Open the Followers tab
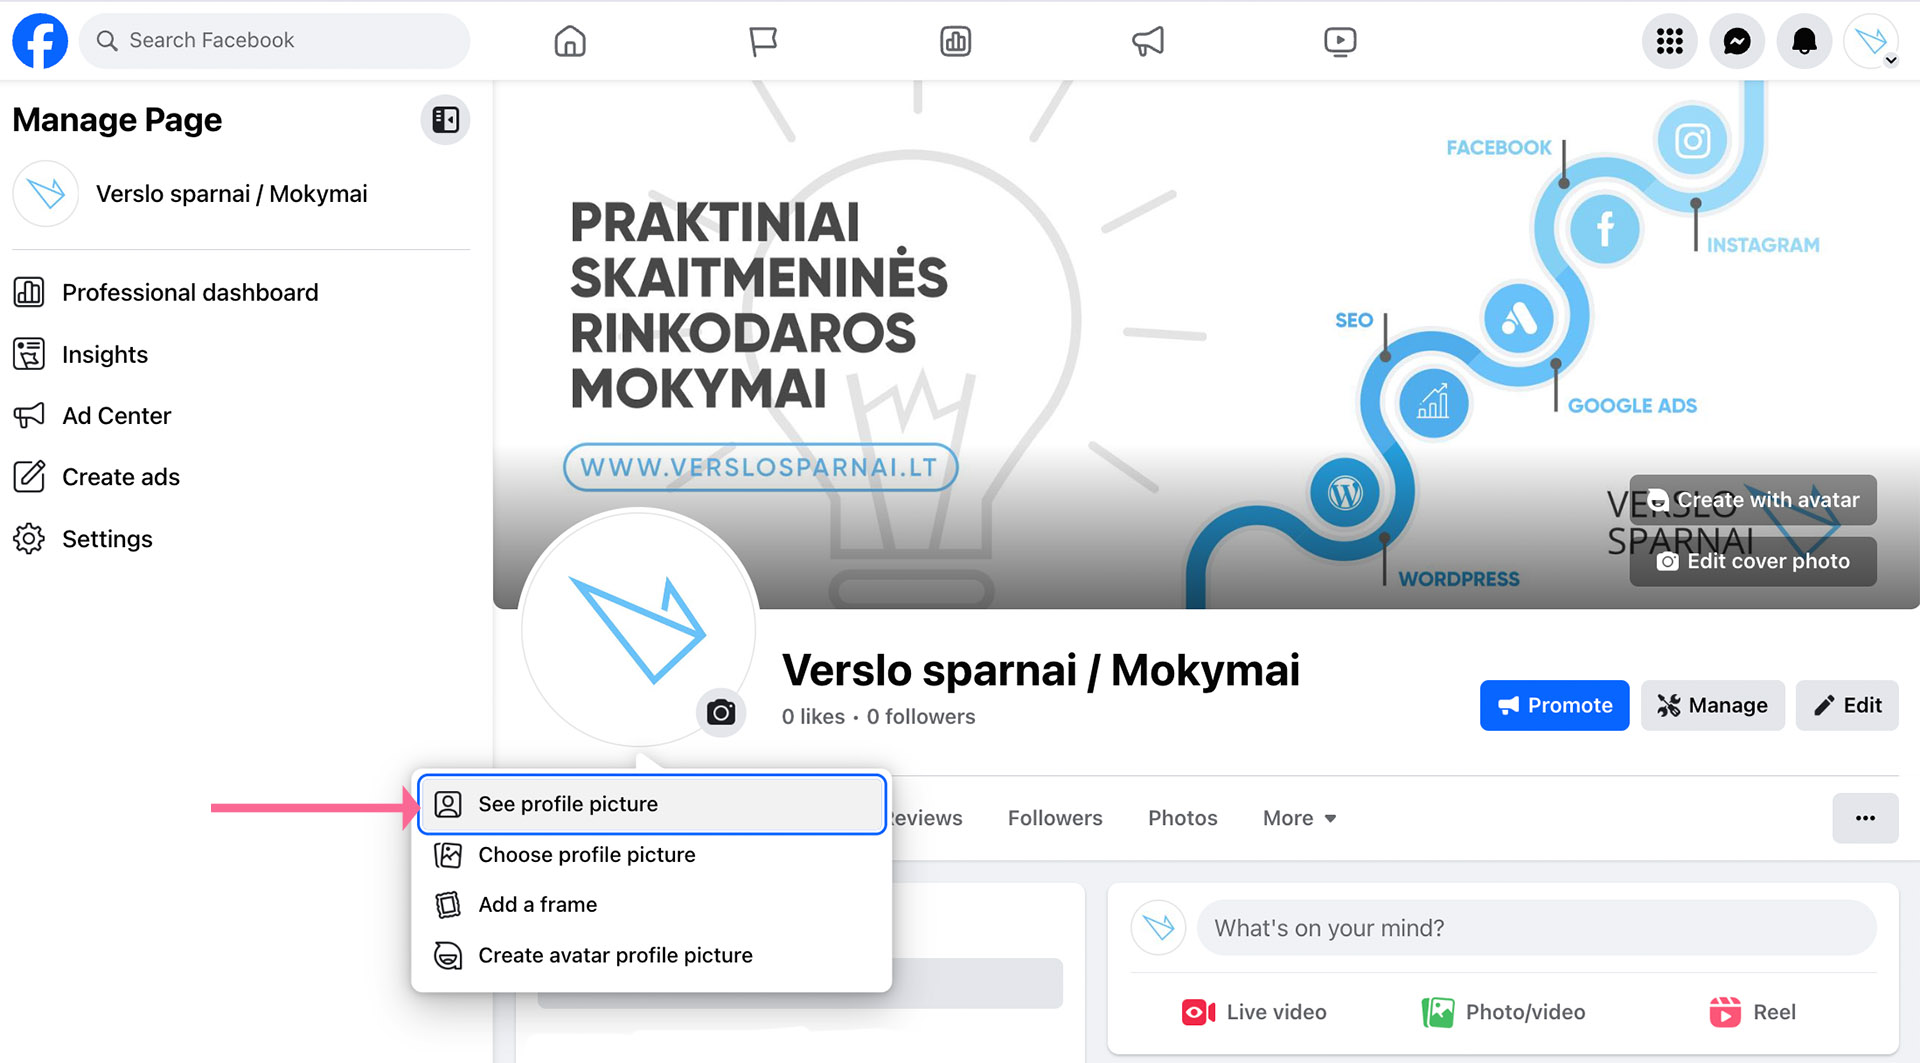Image resolution: width=1920 pixels, height=1063 pixels. click(1055, 818)
